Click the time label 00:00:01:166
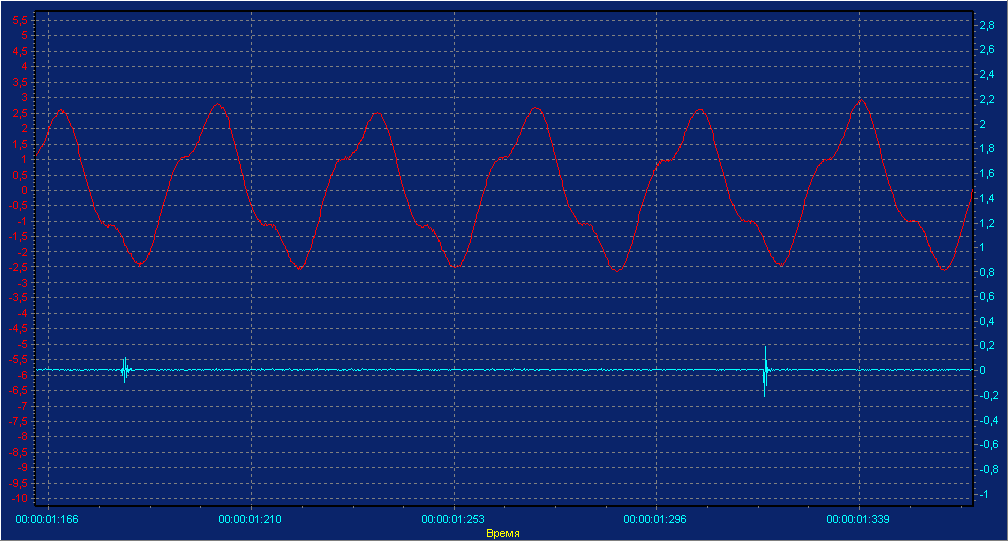The image size is (1008, 541). pyautogui.click(x=47, y=519)
